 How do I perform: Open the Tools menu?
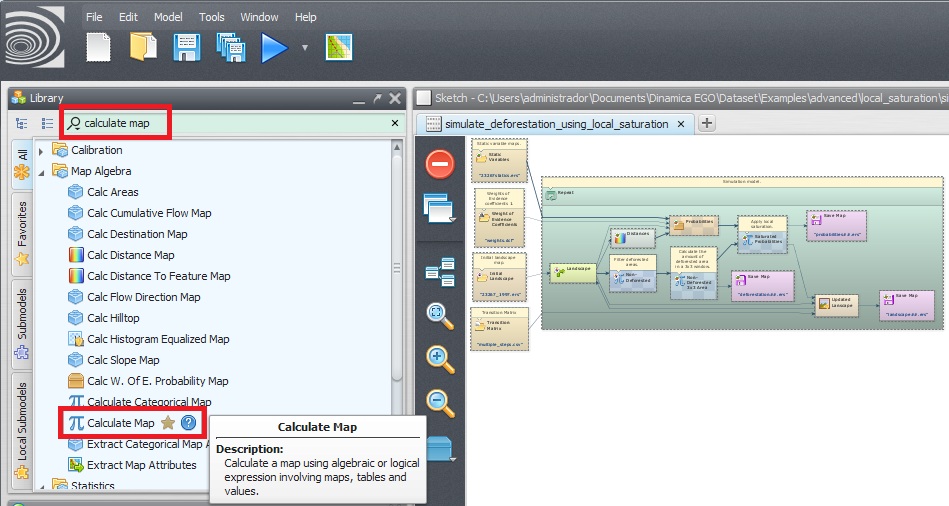(211, 17)
